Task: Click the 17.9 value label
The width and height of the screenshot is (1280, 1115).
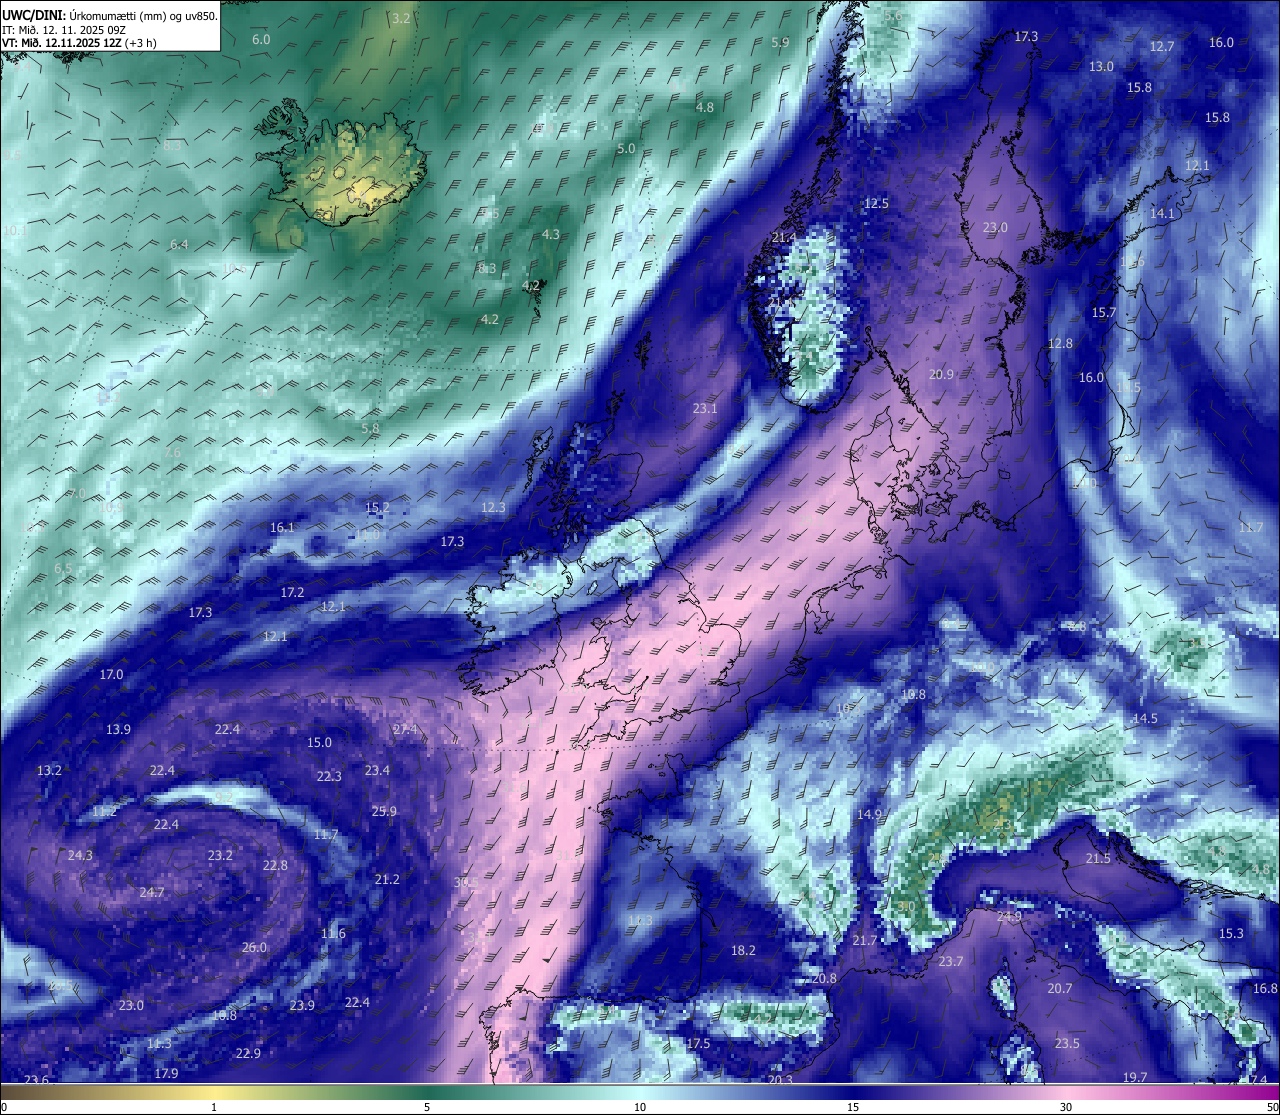Action: (x=166, y=1073)
